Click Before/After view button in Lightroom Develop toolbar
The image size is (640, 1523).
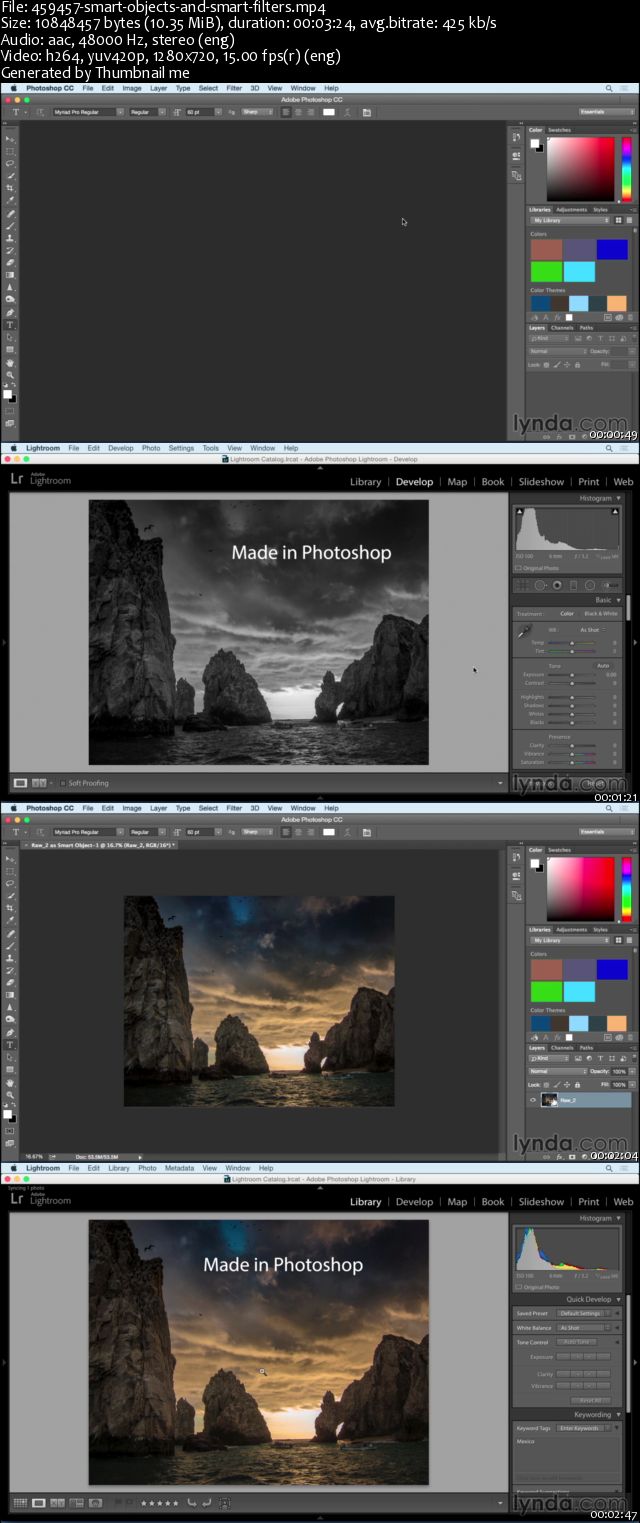40,783
